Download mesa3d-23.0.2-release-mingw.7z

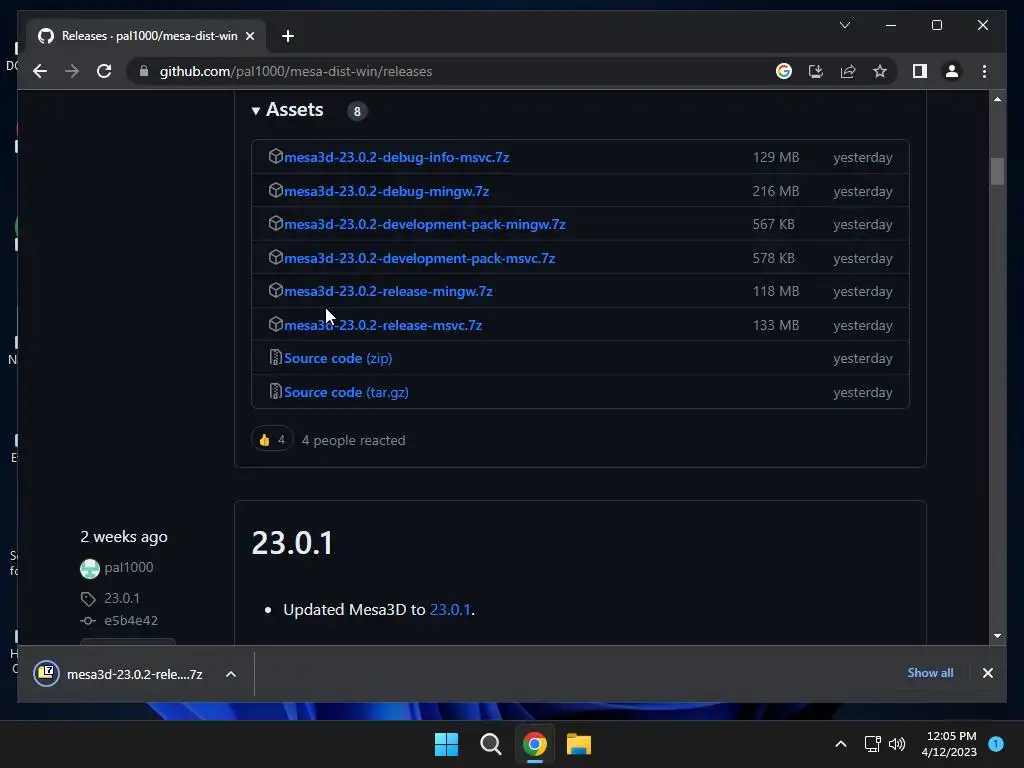coord(388,291)
